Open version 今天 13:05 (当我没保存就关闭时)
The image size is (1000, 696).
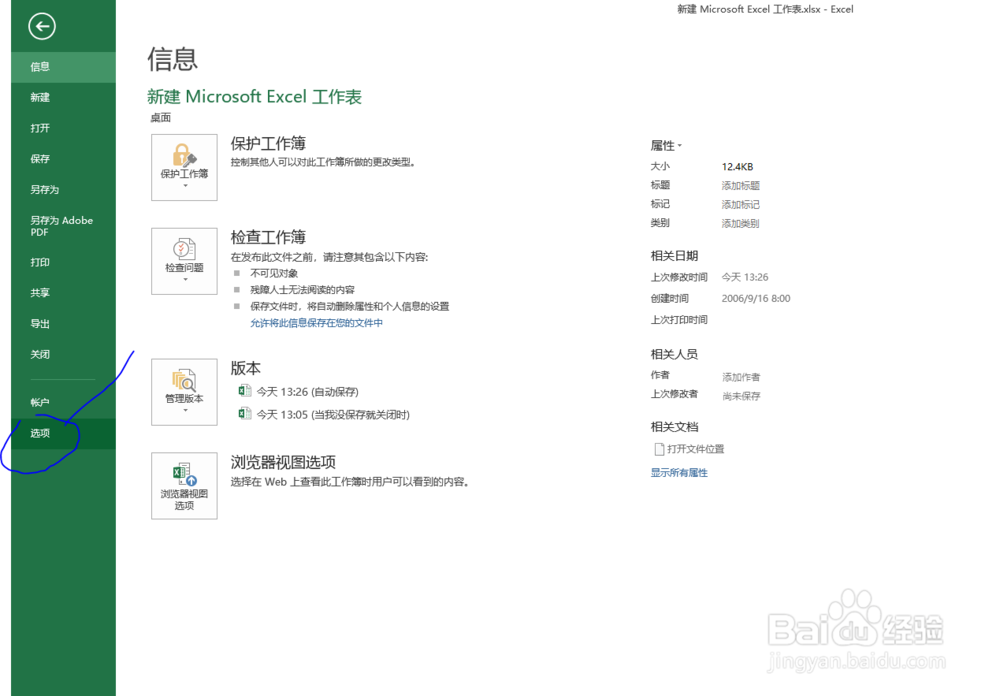coord(334,415)
